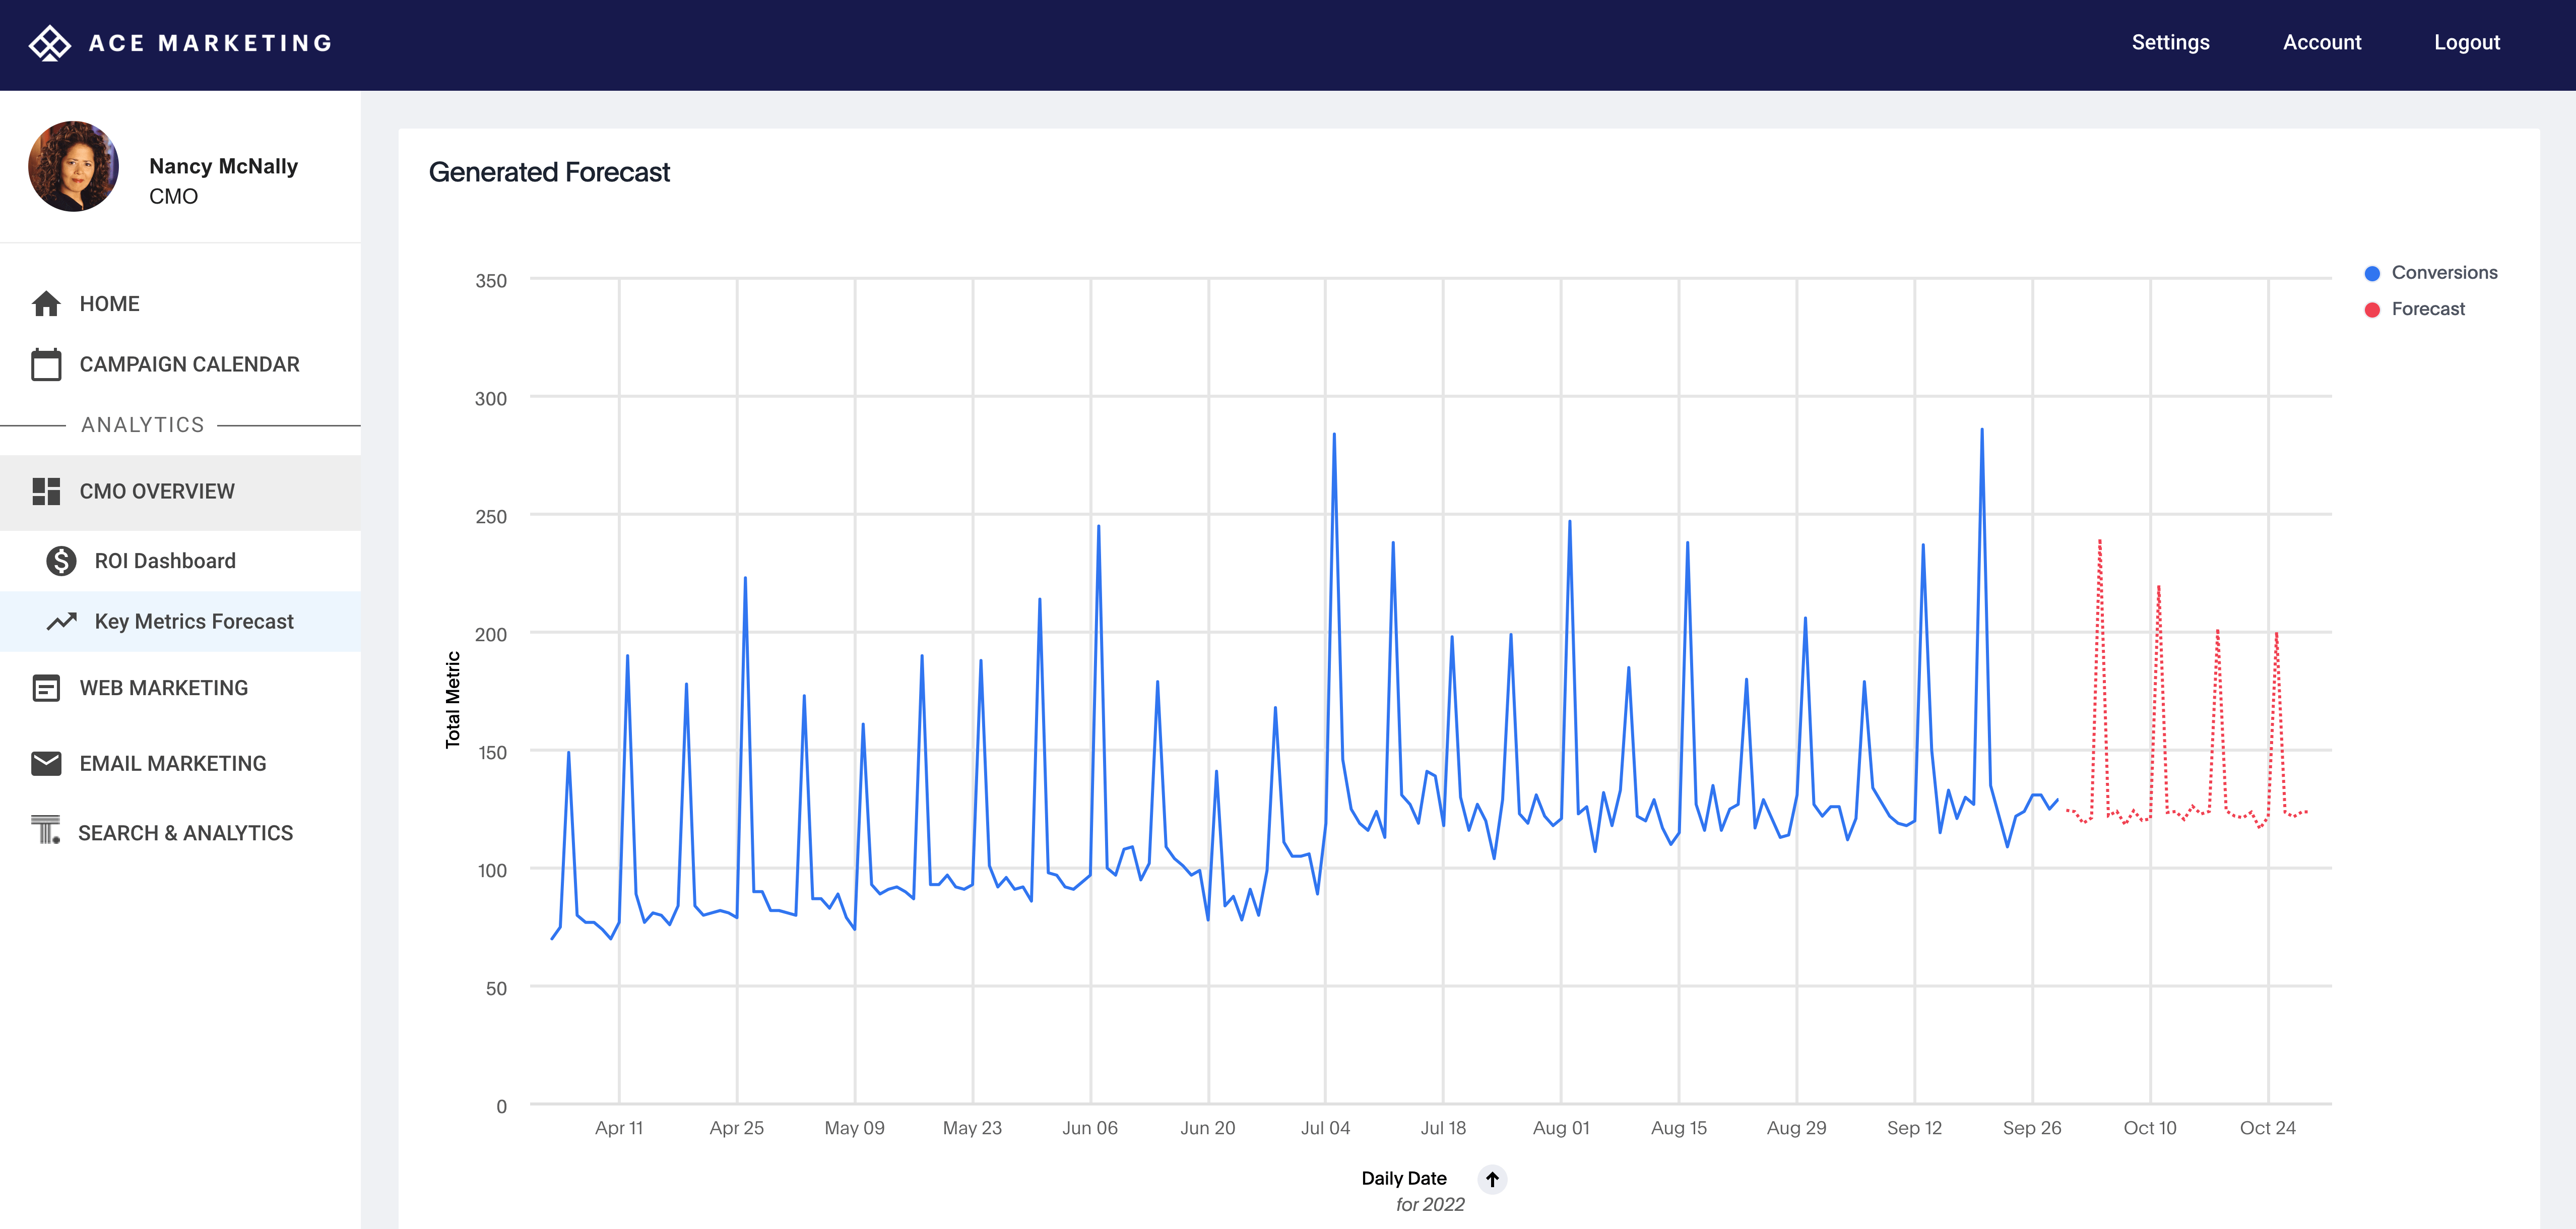Click the Jul 04 x-axis date label
The image size is (2576, 1229).
1325,1128
